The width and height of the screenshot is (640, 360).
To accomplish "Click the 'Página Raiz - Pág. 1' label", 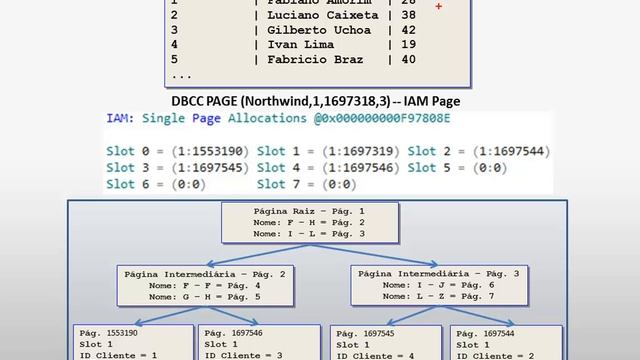I will [x=309, y=211].
